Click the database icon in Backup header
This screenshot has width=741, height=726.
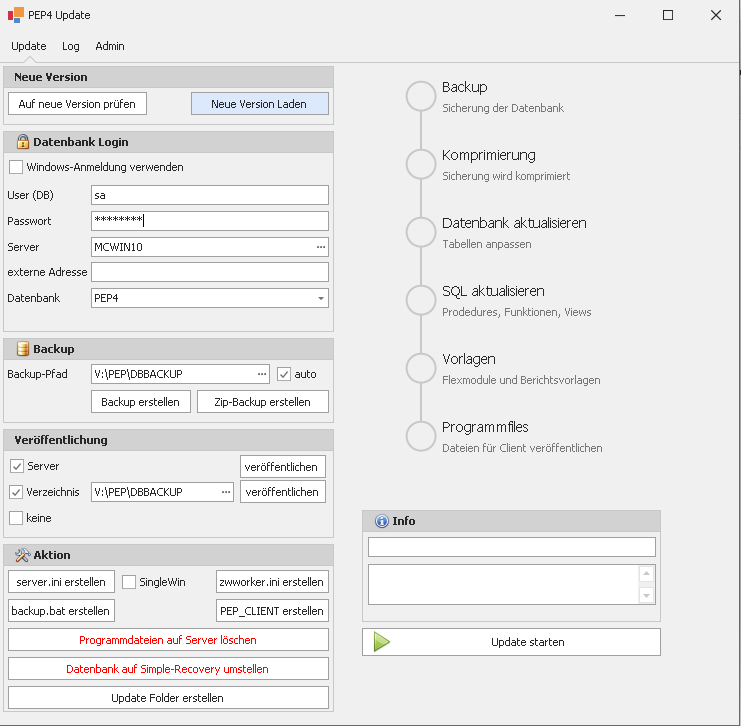(22, 349)
